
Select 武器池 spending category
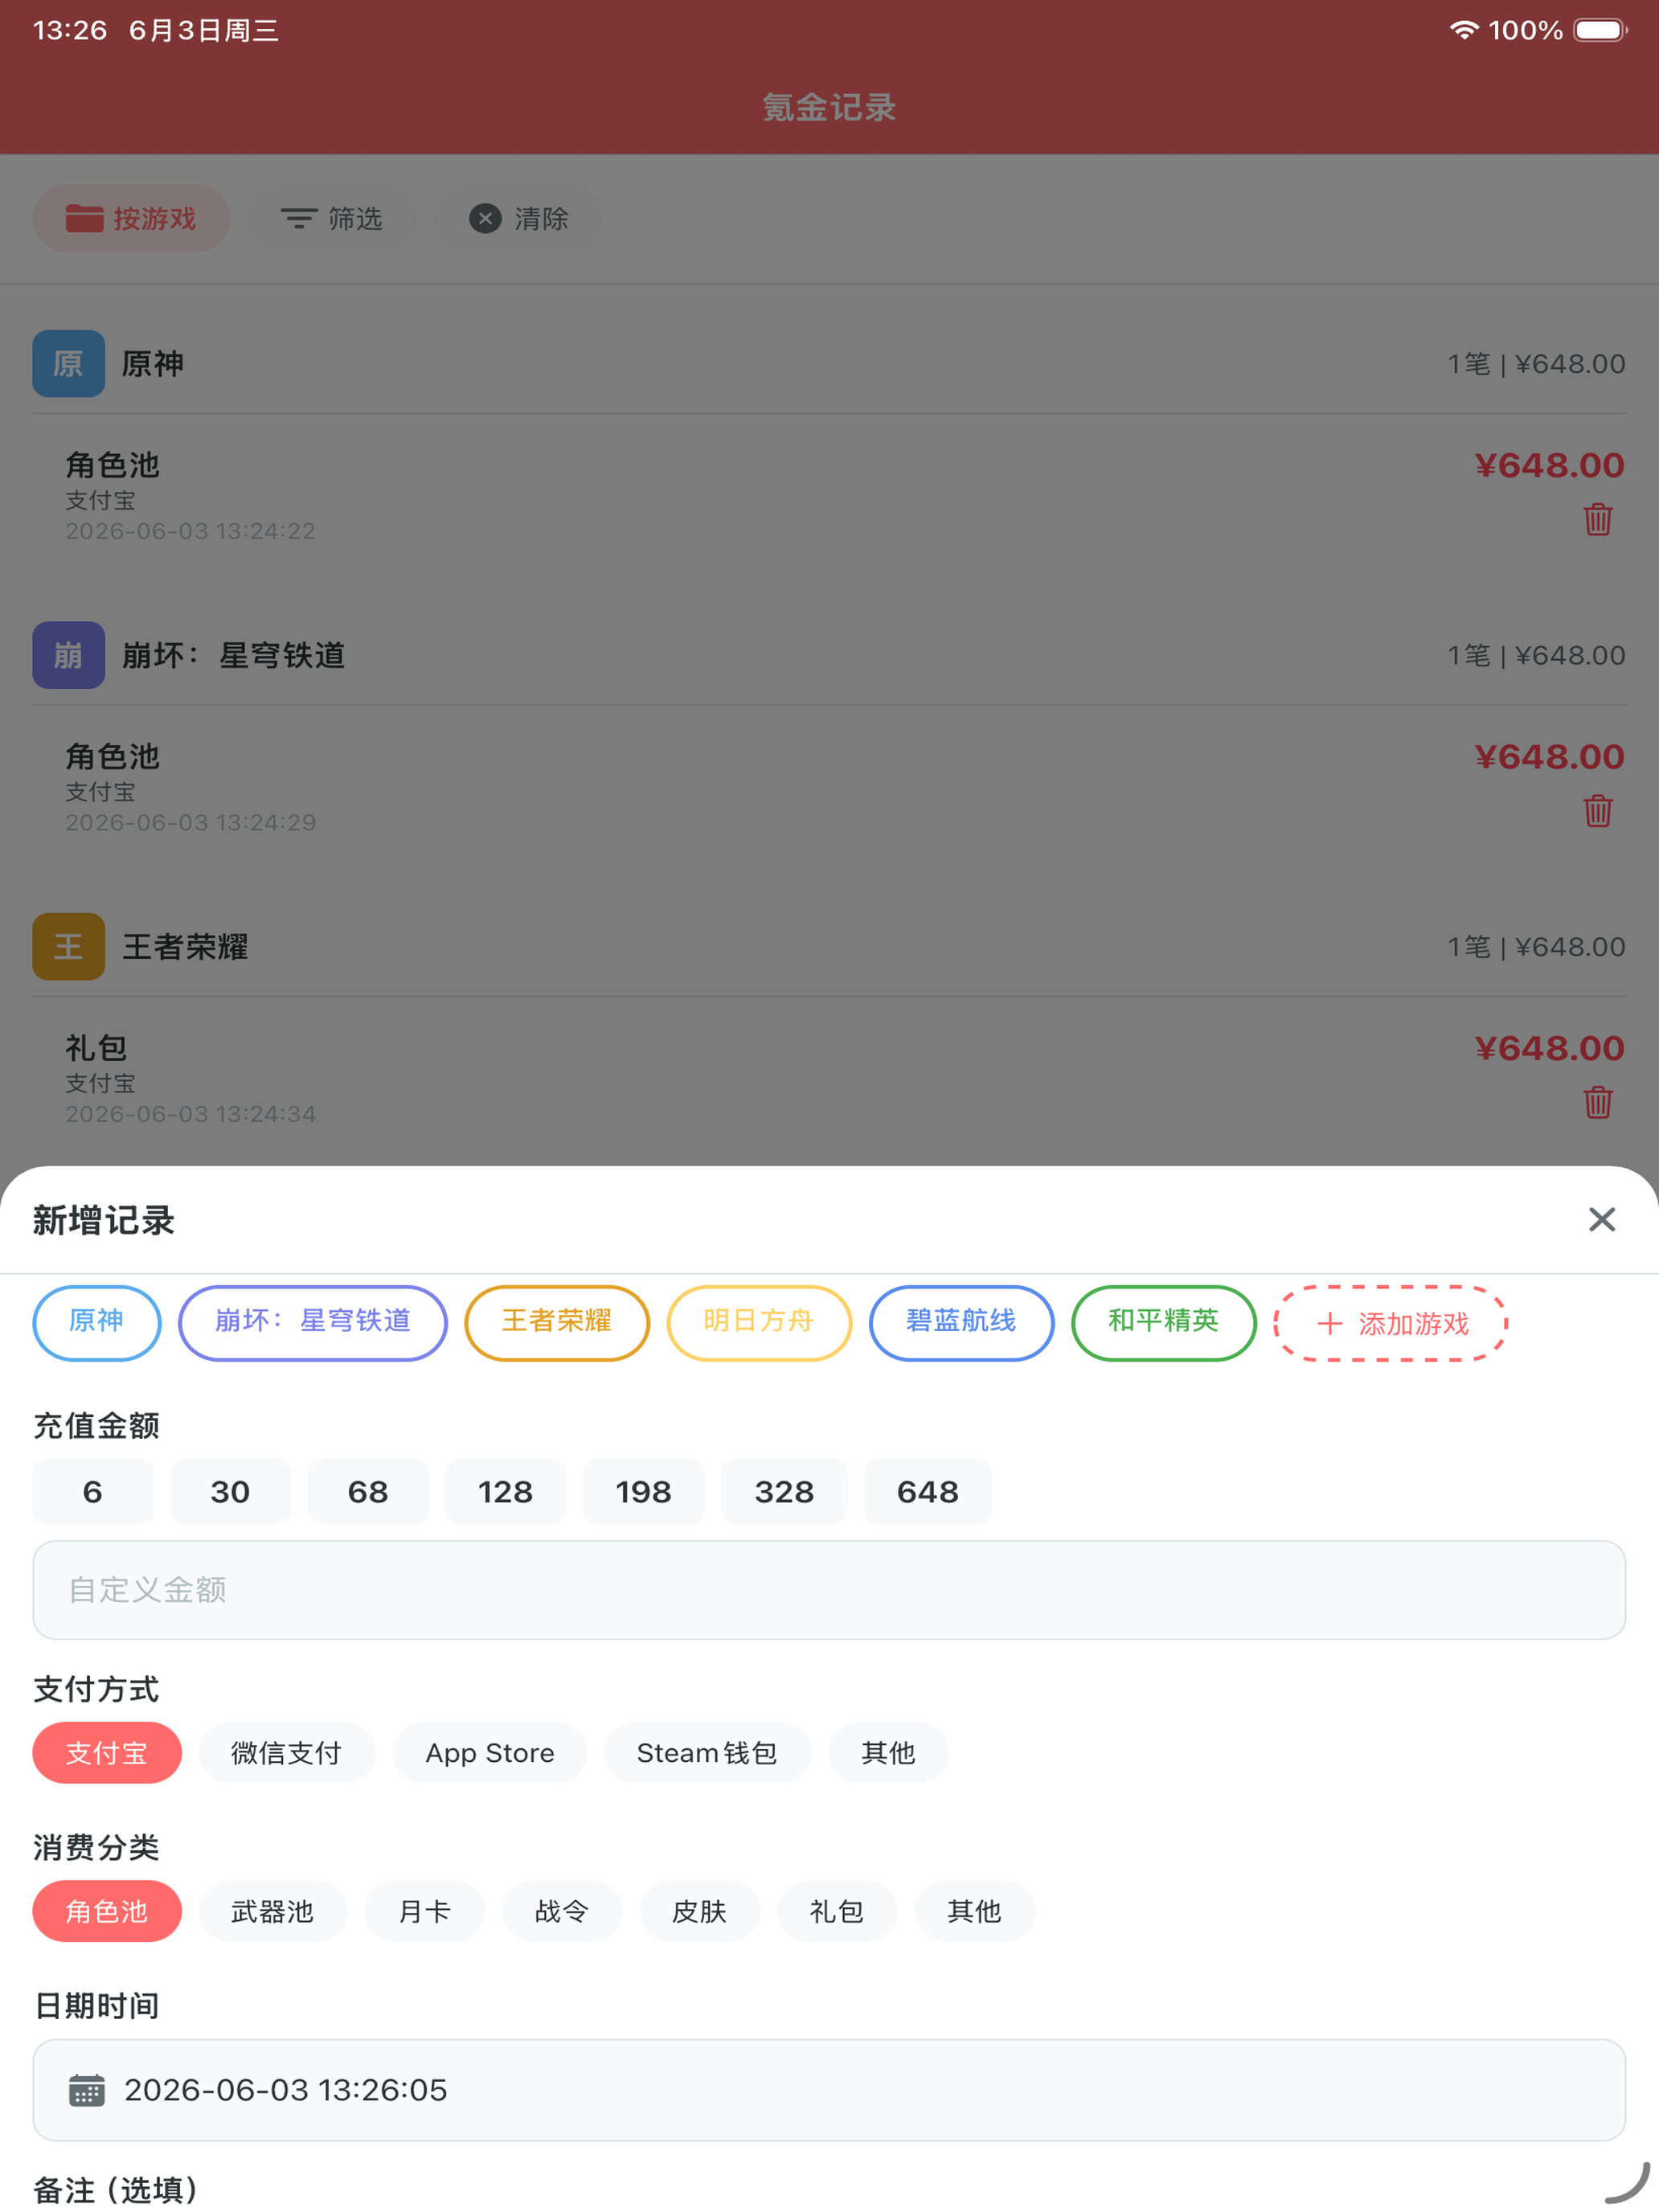pyautogui.click(x=273, y=1911)
